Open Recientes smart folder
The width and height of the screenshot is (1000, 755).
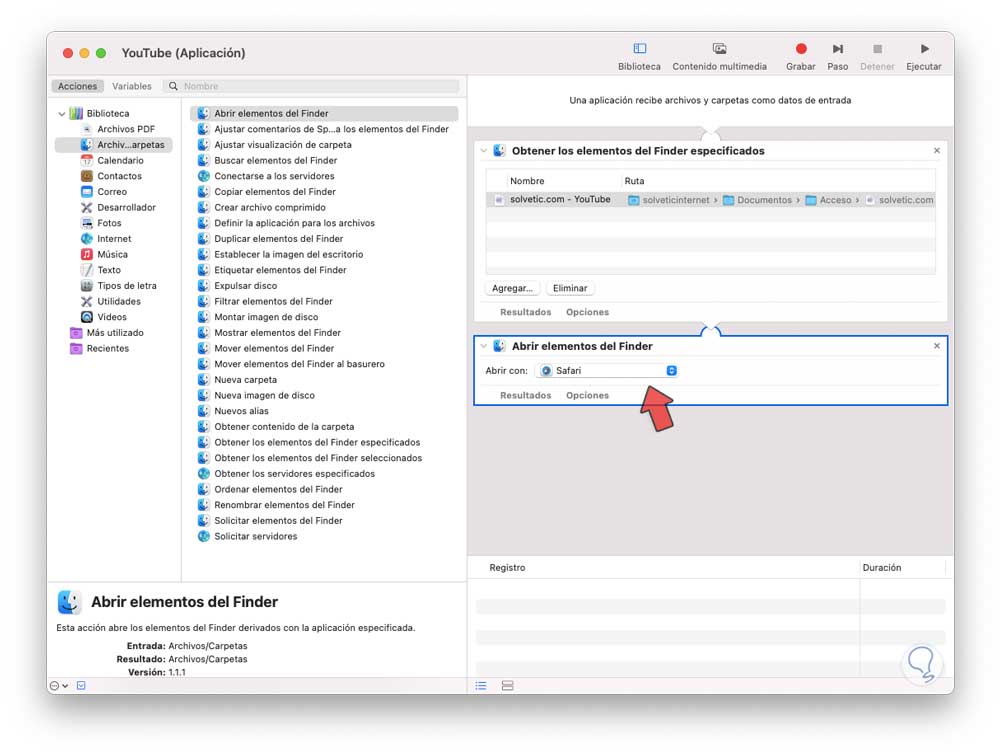pyautogui.click(x=99, y=348)
